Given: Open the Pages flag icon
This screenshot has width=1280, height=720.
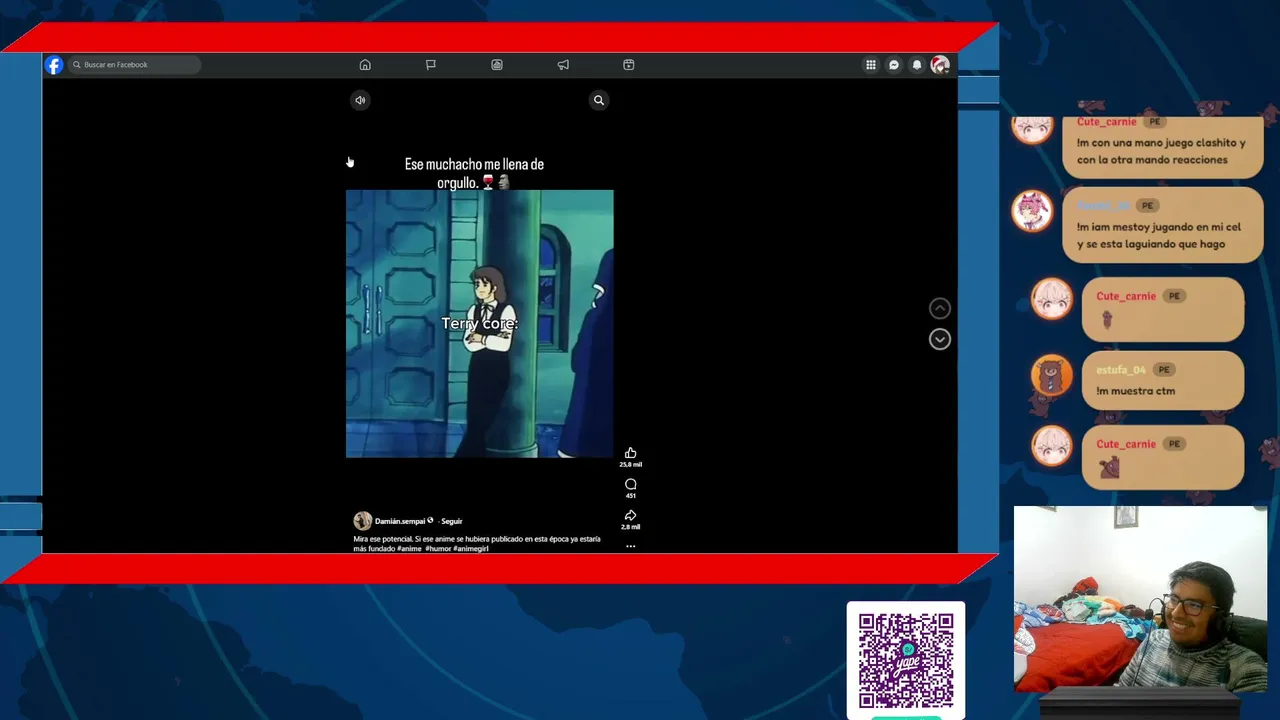Looking at the screenshot, I should coord(431,65).
